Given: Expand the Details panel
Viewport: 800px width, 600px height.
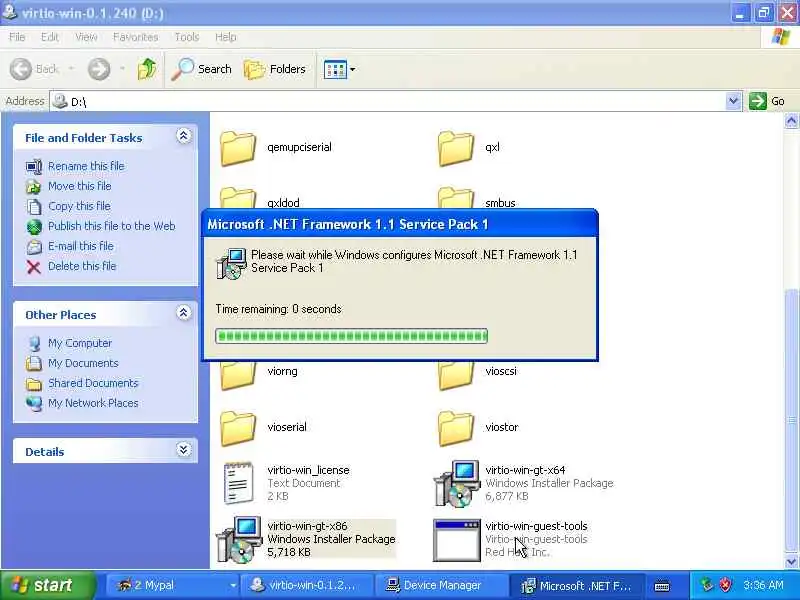Looking at the screenshot, I should (x=184, y=449).
